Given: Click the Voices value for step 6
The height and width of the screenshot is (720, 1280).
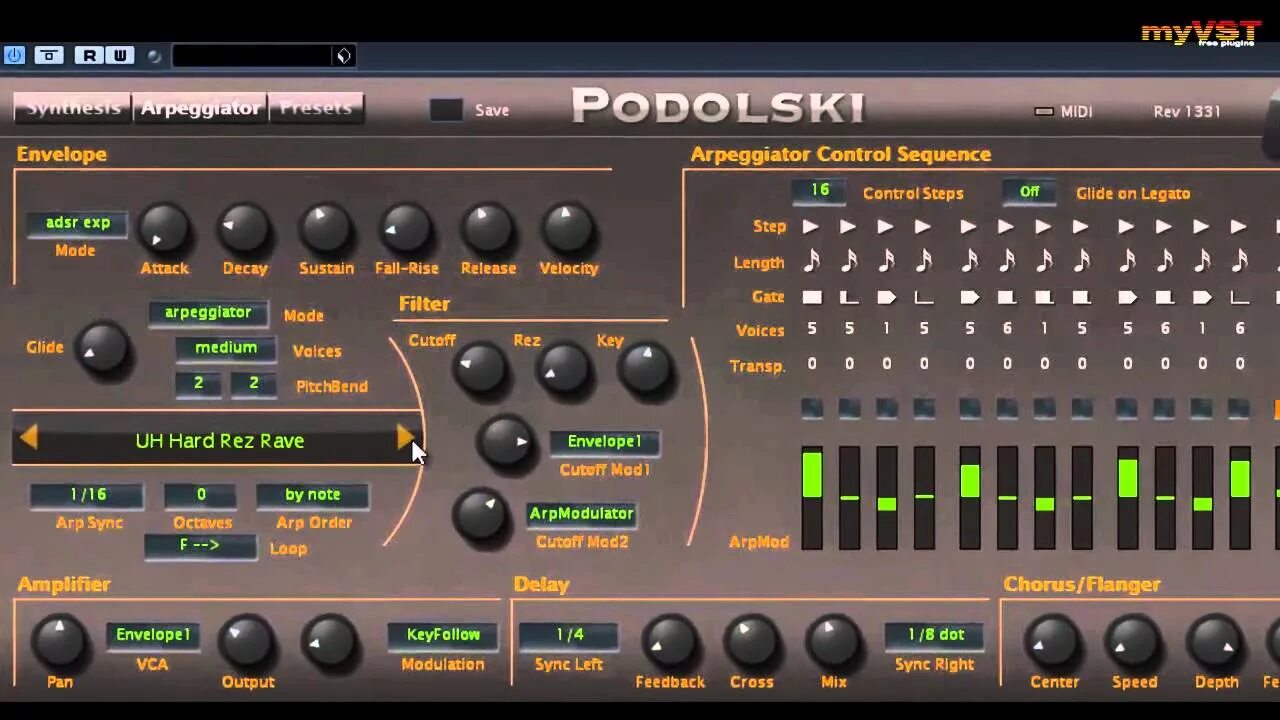Looking at the screenshot, I should 1007,330.
